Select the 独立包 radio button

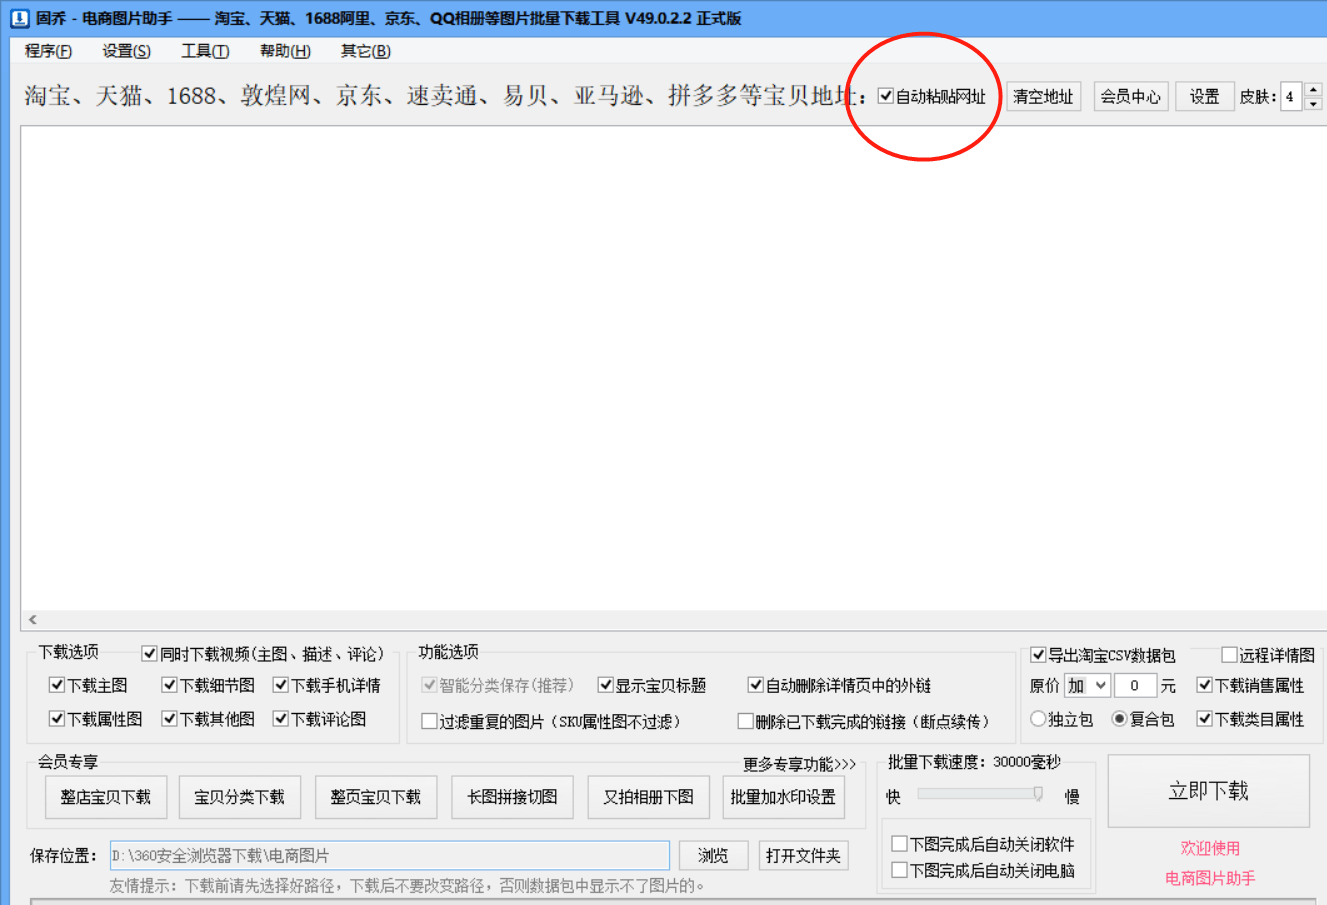coord(1038,719)
